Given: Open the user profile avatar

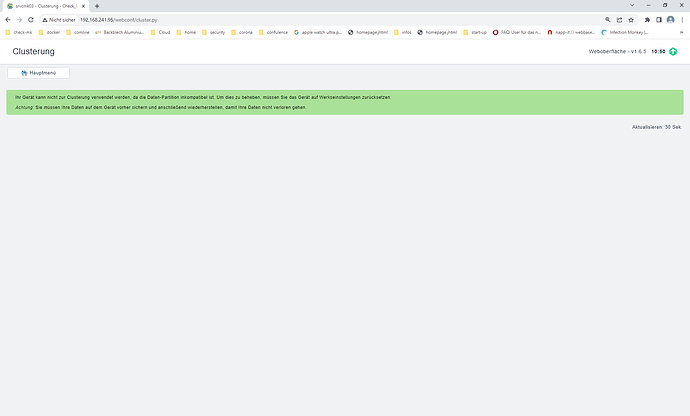Looking at the screenshot, I should click(x=671, y=20).
